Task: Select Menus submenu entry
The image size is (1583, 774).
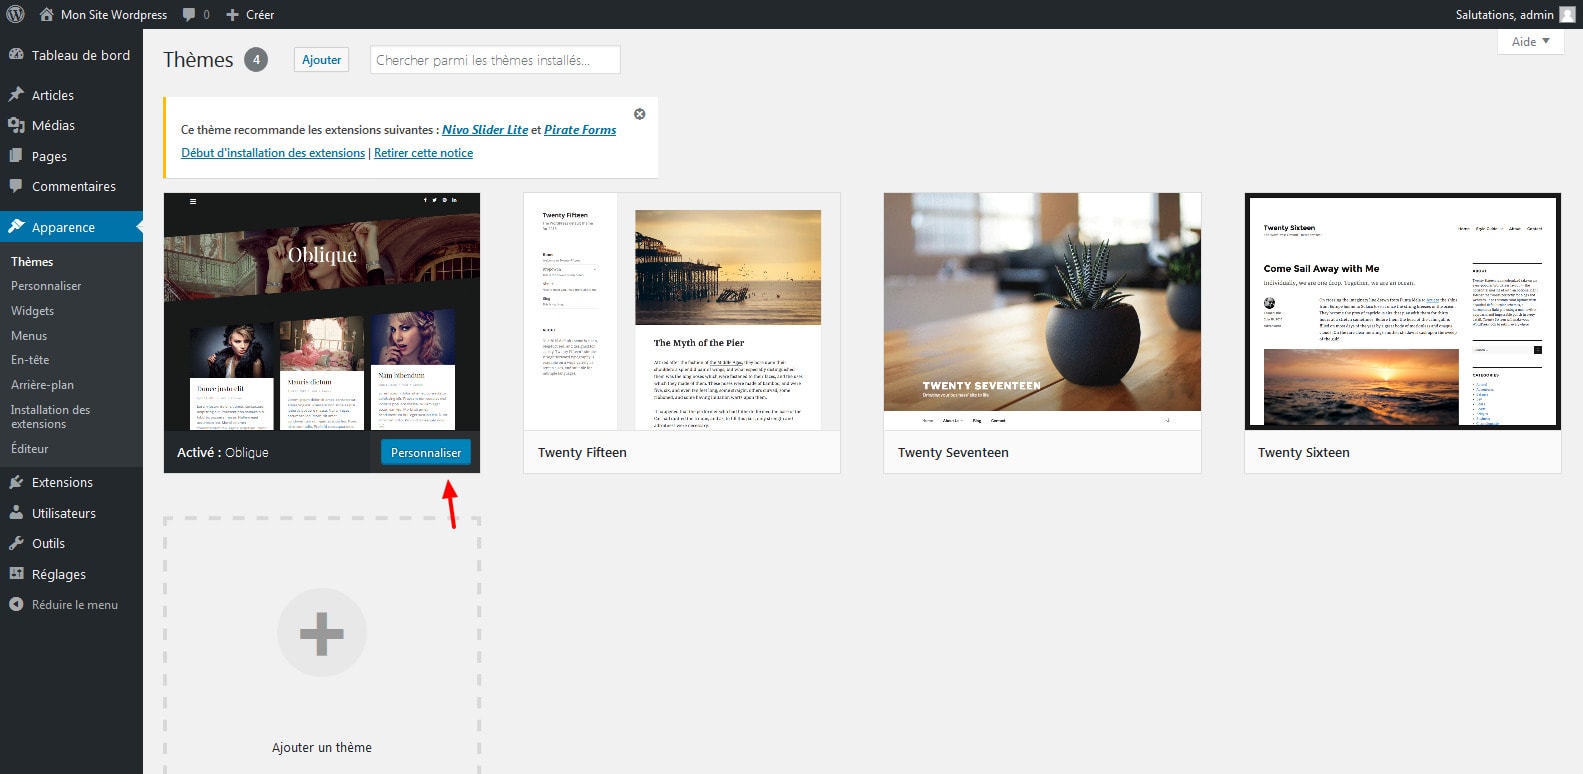Action: pos(29,336)
